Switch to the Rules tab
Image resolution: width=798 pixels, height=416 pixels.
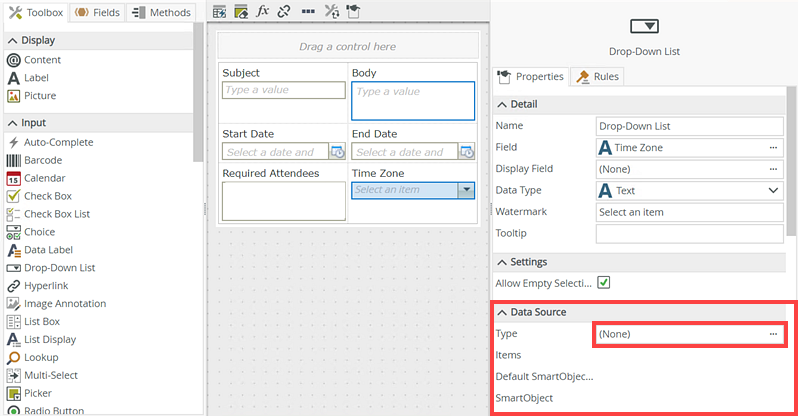(x=598, y=76)
